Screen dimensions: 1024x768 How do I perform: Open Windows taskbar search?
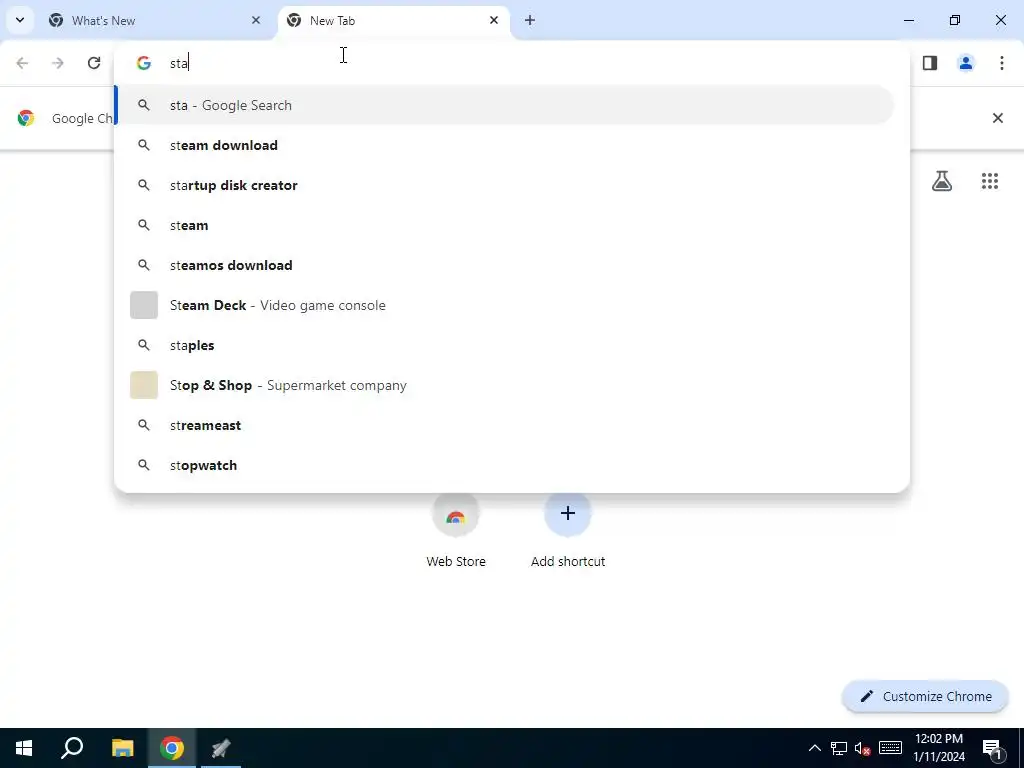(72, 748)
